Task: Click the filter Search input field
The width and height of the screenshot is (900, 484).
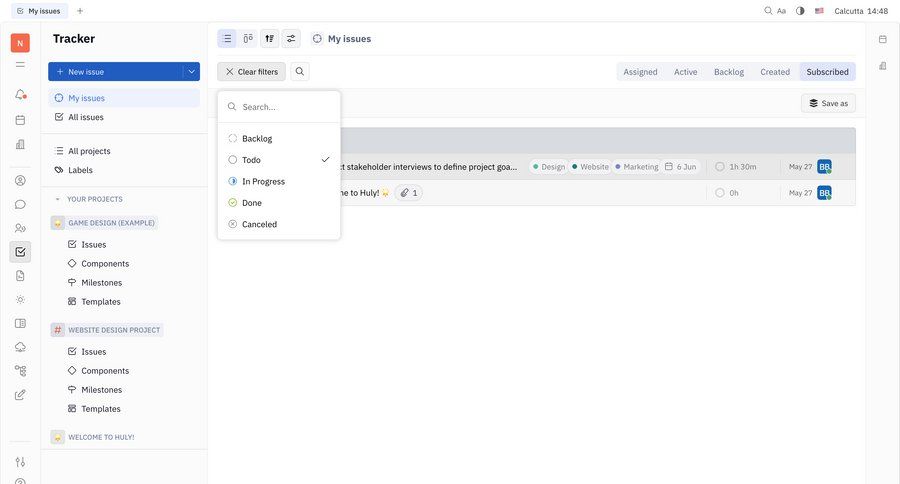Action: click(279, 107)
